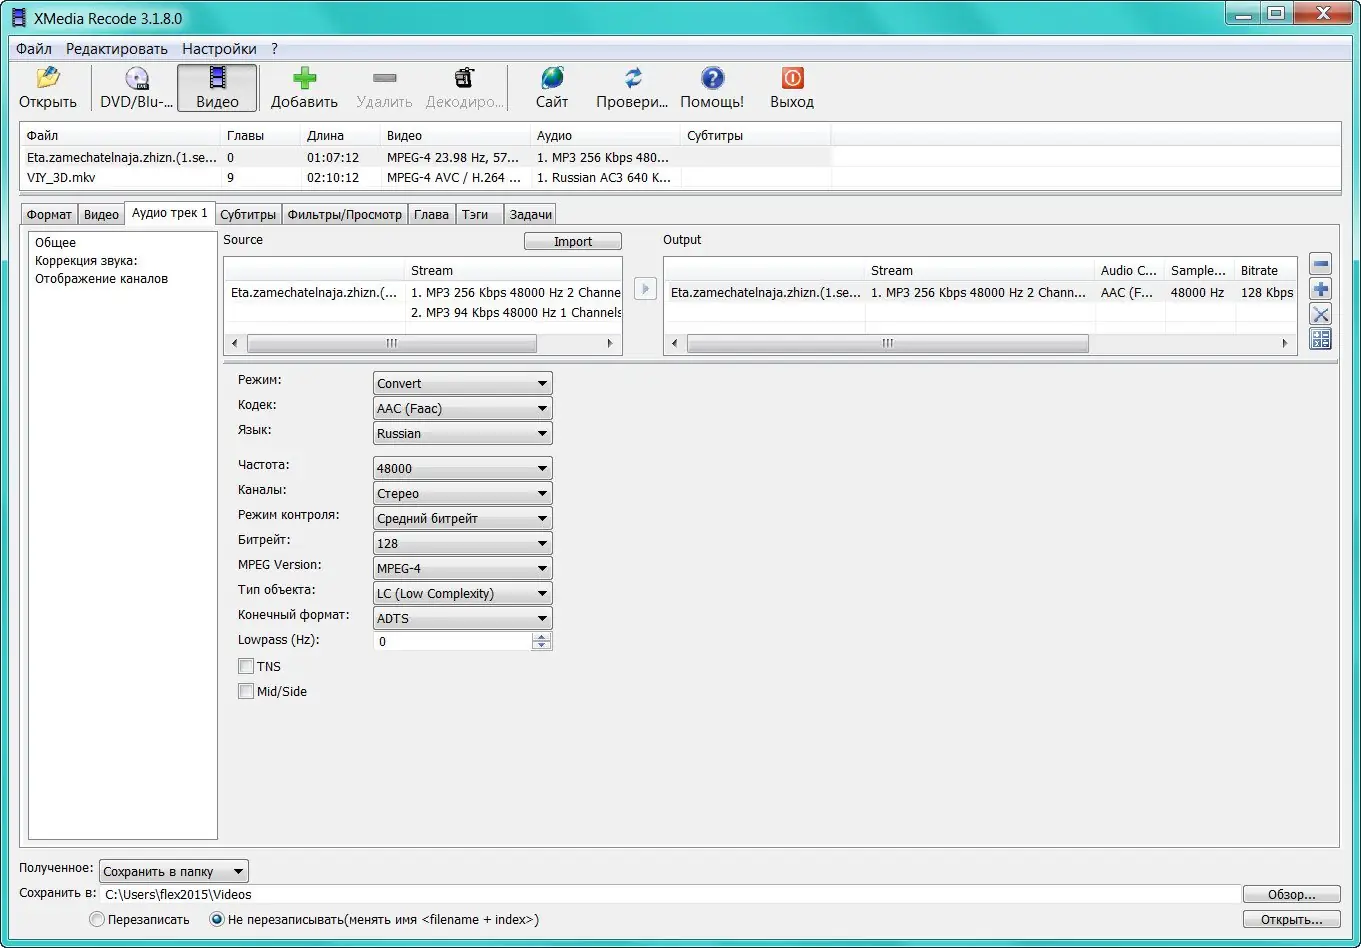Open the Тип объекта dropdown

(463, 593)
